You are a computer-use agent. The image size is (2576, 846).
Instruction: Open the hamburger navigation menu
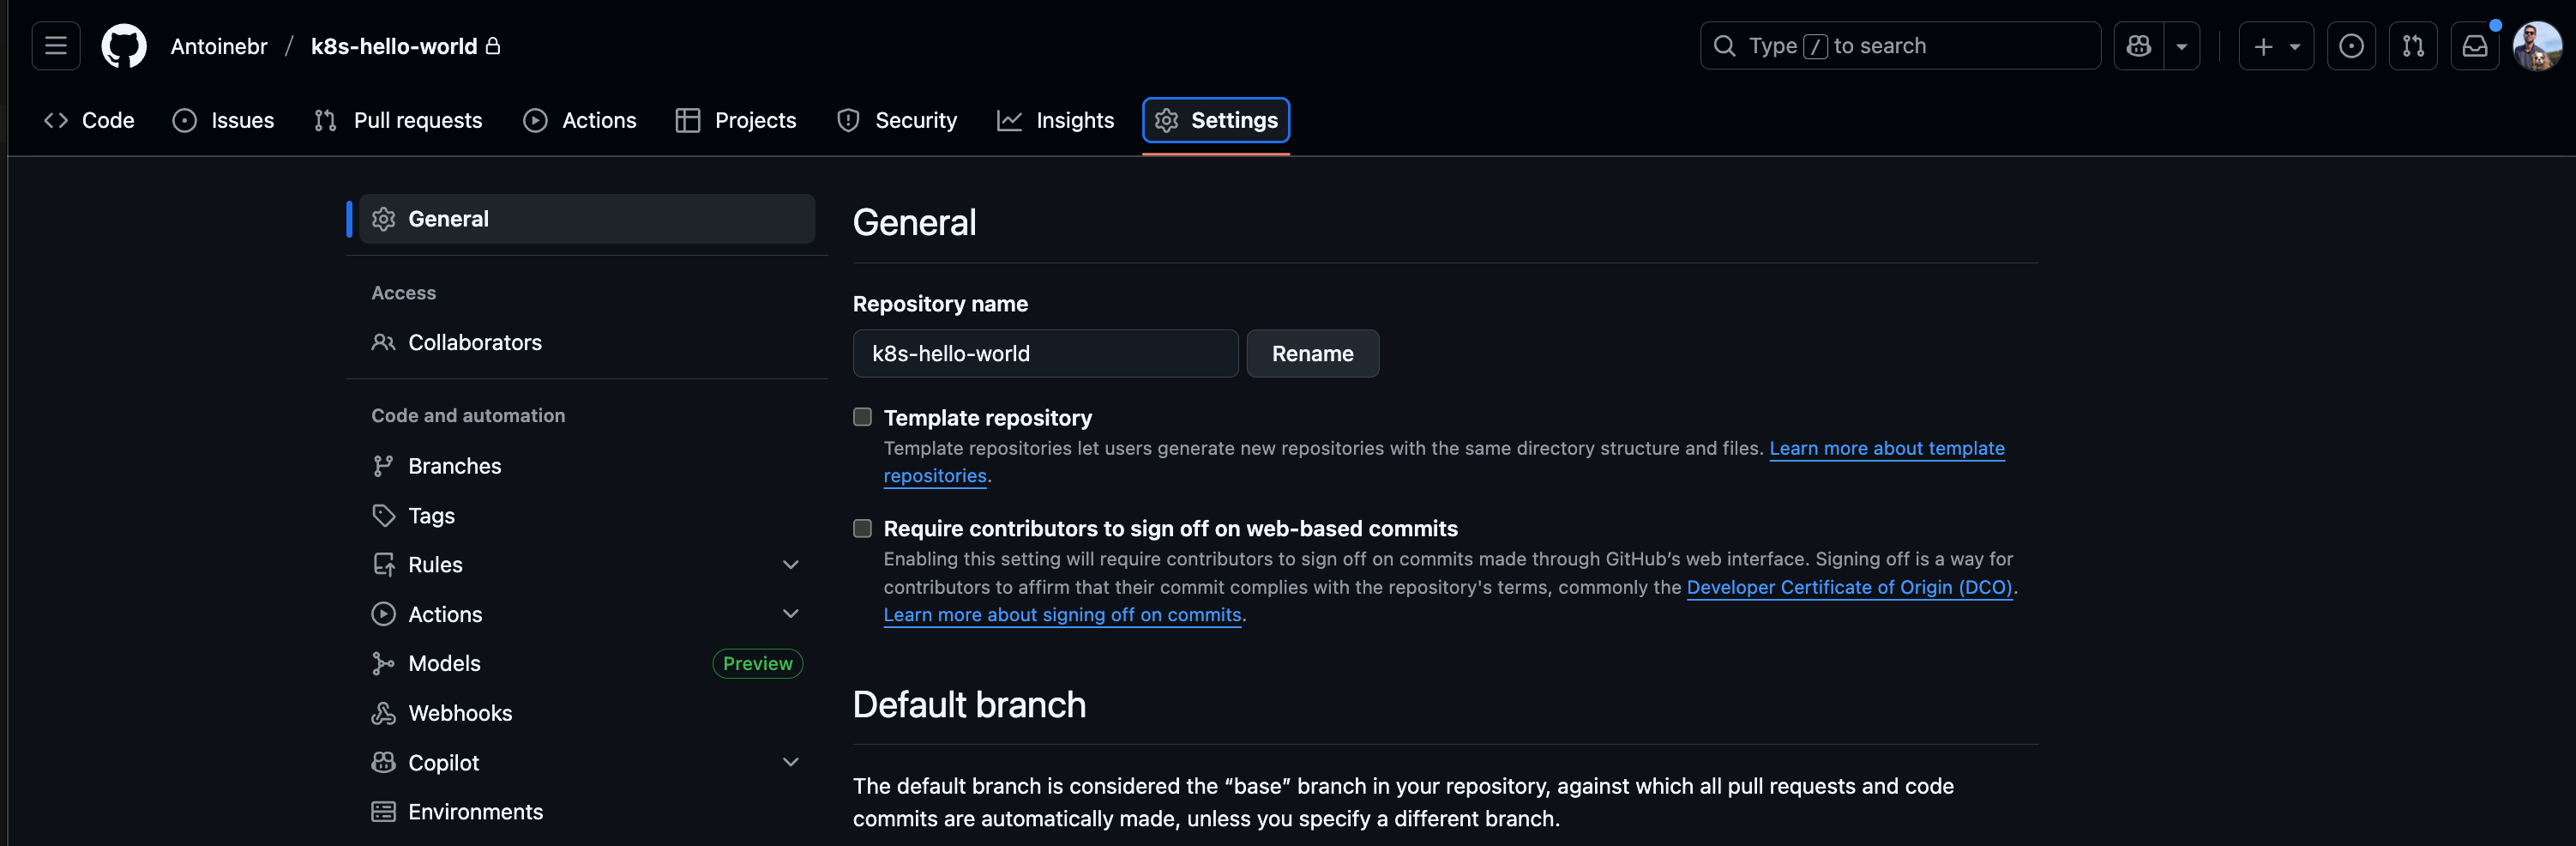click(56, 46)
